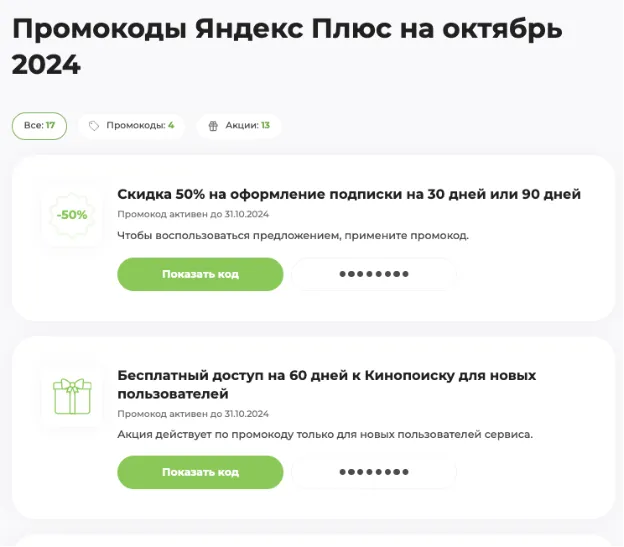Click the small gift icon beside Акции
The height and width of the screenshot is (547, 624).
point(213,126)
